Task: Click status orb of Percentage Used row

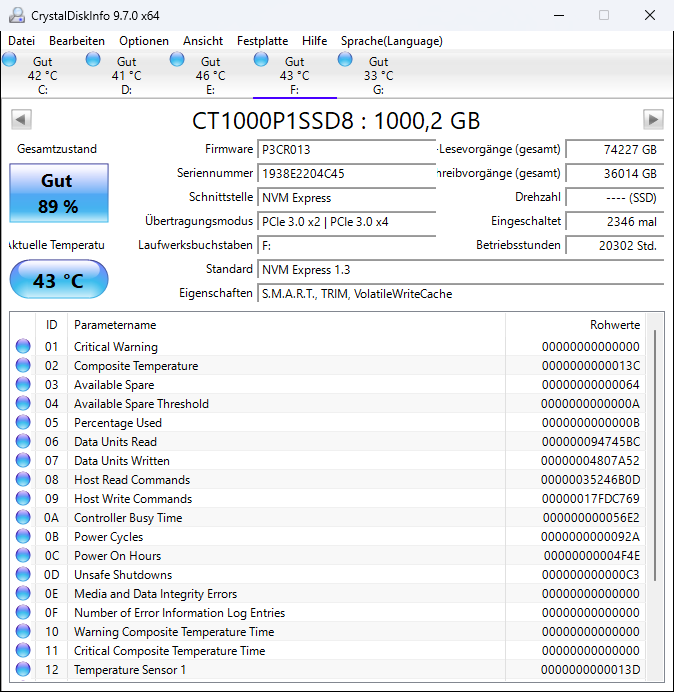Action: [x=23, y=422]
